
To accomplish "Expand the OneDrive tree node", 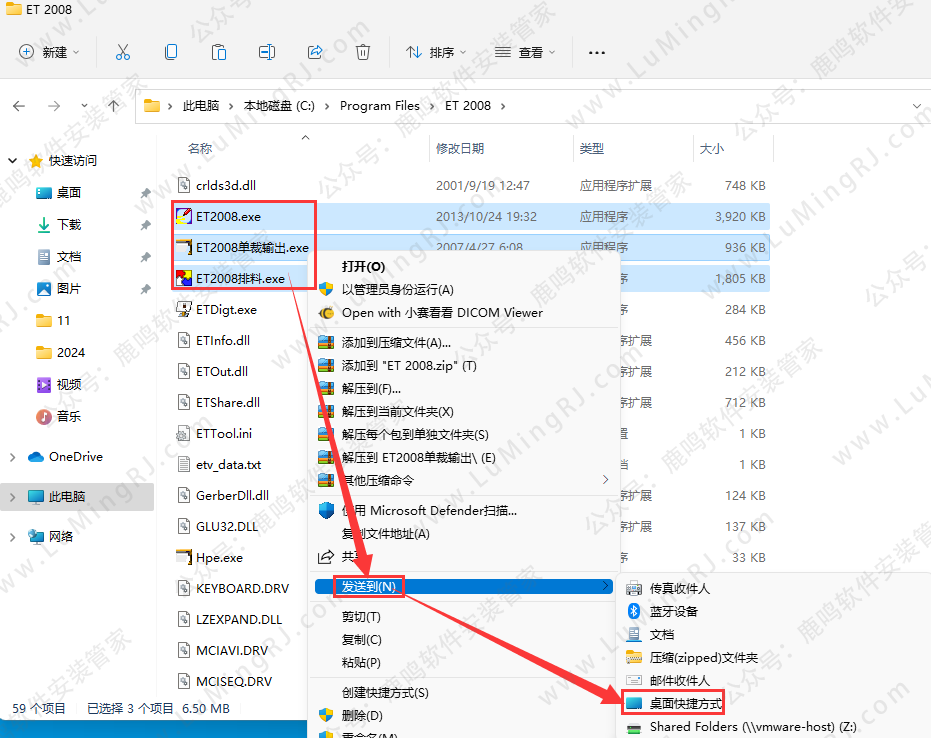I will click(13, 457).
